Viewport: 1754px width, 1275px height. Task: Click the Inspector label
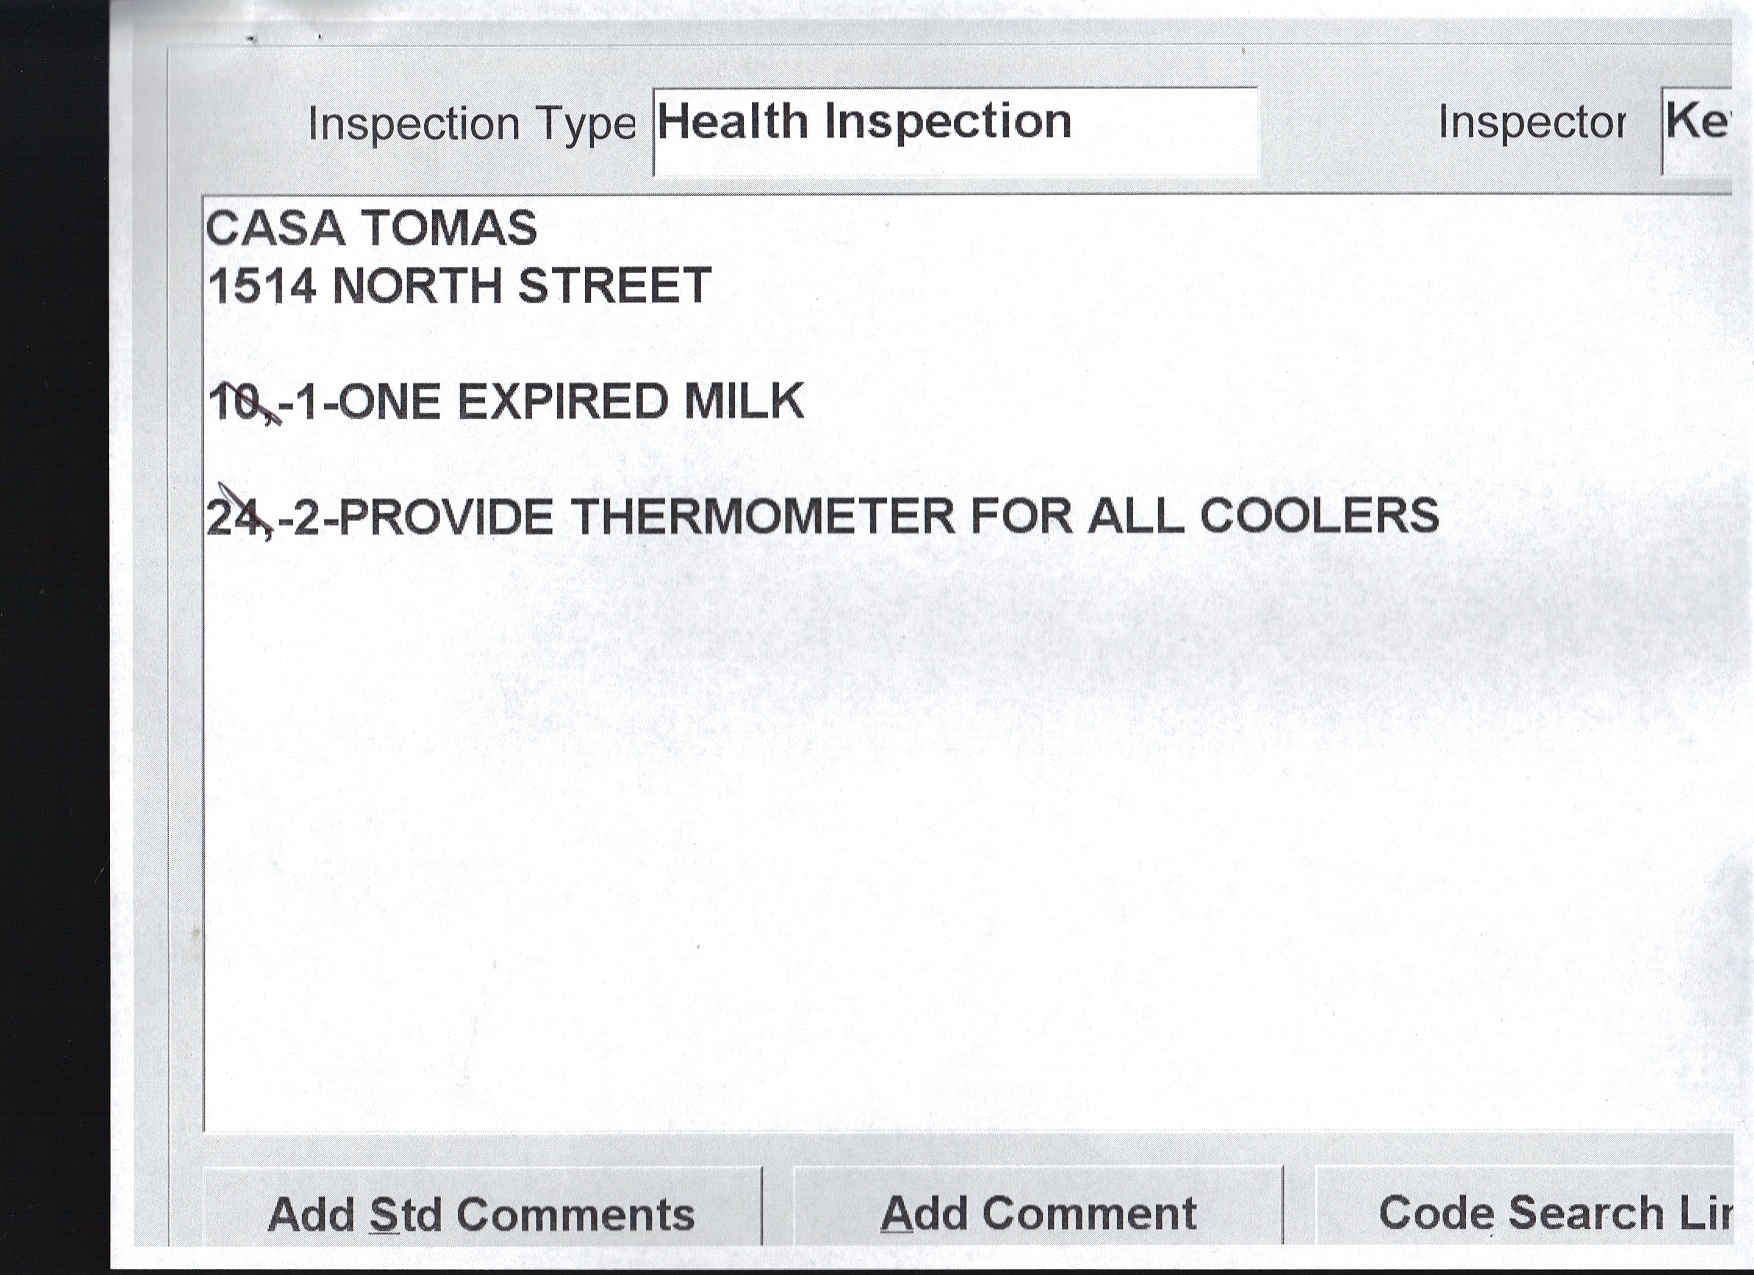(x=1531, y=123)
